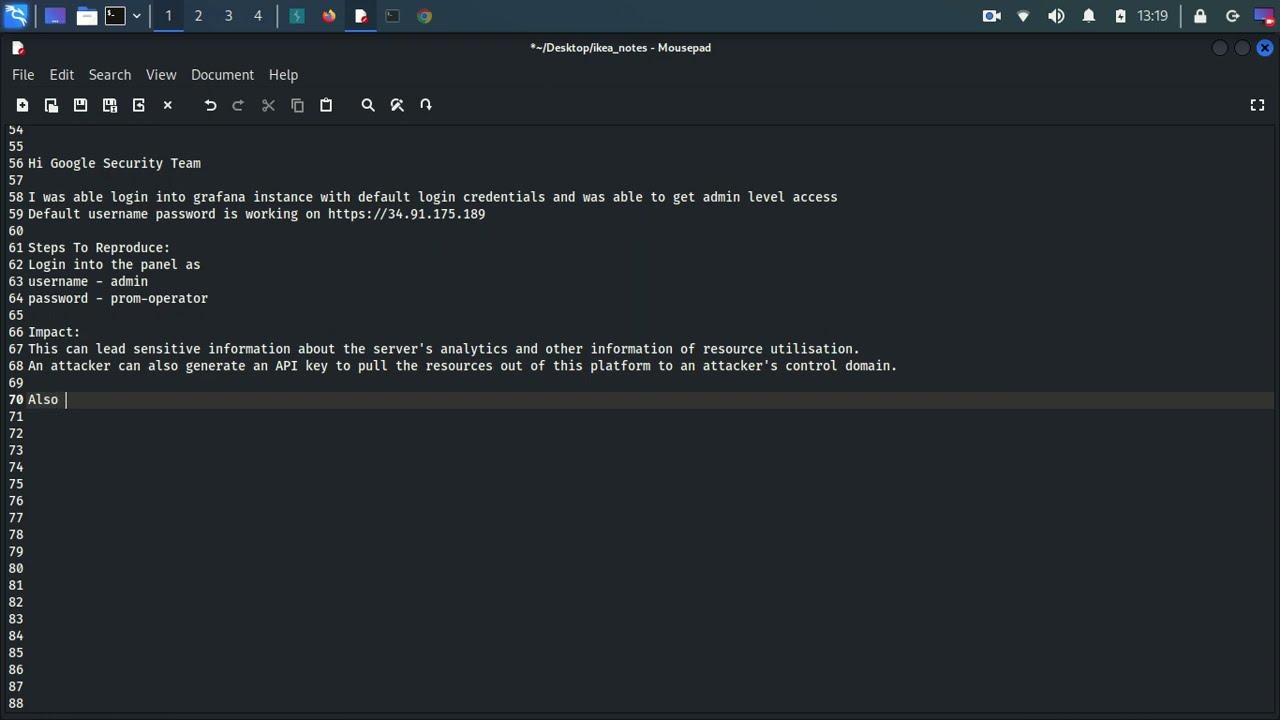Open volume control tray icon
Image resolution: width=1280 pixels, height=720 pixels.
point(1056,16)
